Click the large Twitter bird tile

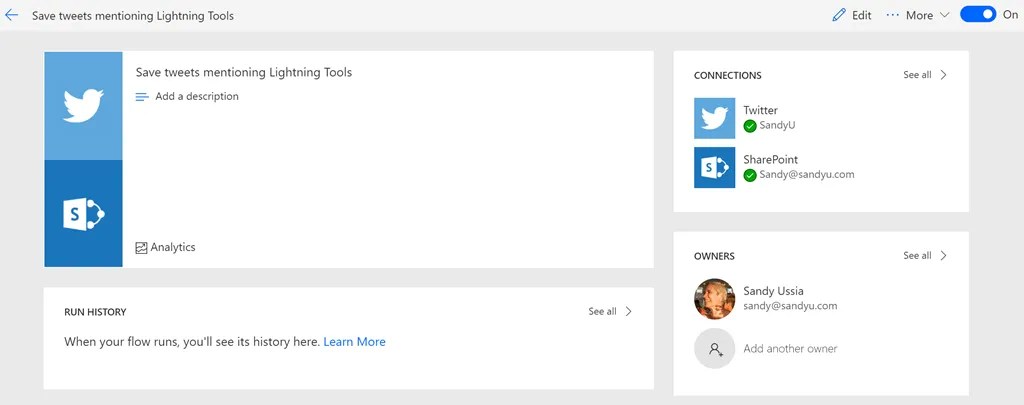point(83,106)
